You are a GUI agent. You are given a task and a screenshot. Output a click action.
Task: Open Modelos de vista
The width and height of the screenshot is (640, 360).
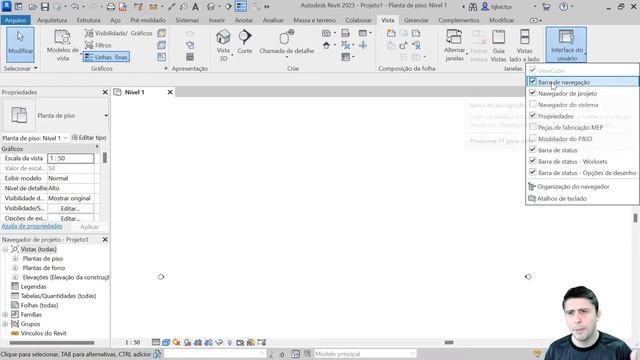point(62,46)
